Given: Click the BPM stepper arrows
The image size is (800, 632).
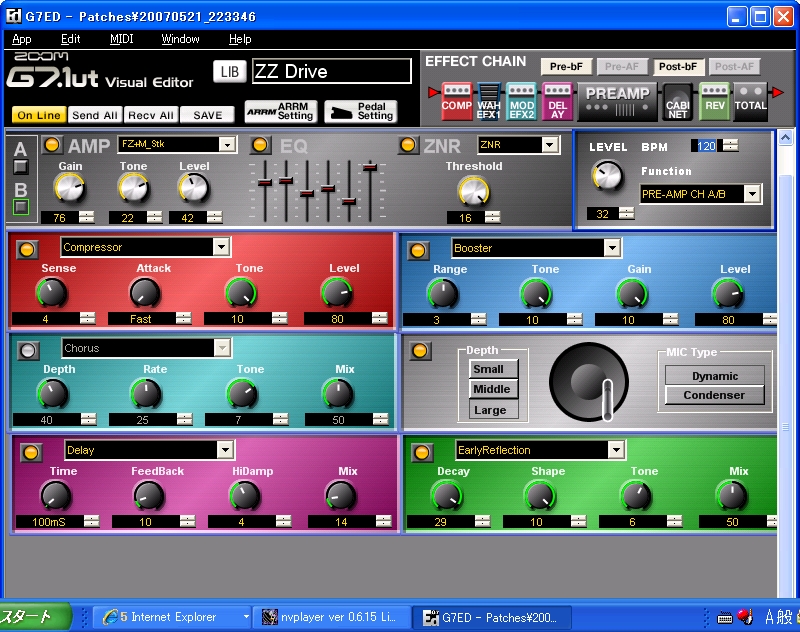Looking at the screenshot, I should 731,145.
